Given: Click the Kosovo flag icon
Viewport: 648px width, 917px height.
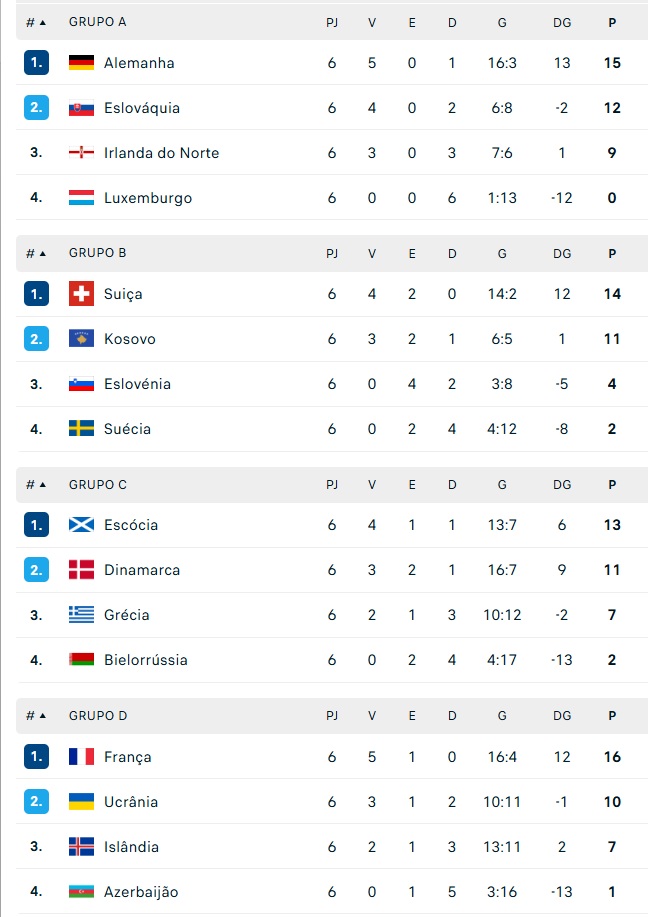Looking at the screenshot, I should [81, 339].
